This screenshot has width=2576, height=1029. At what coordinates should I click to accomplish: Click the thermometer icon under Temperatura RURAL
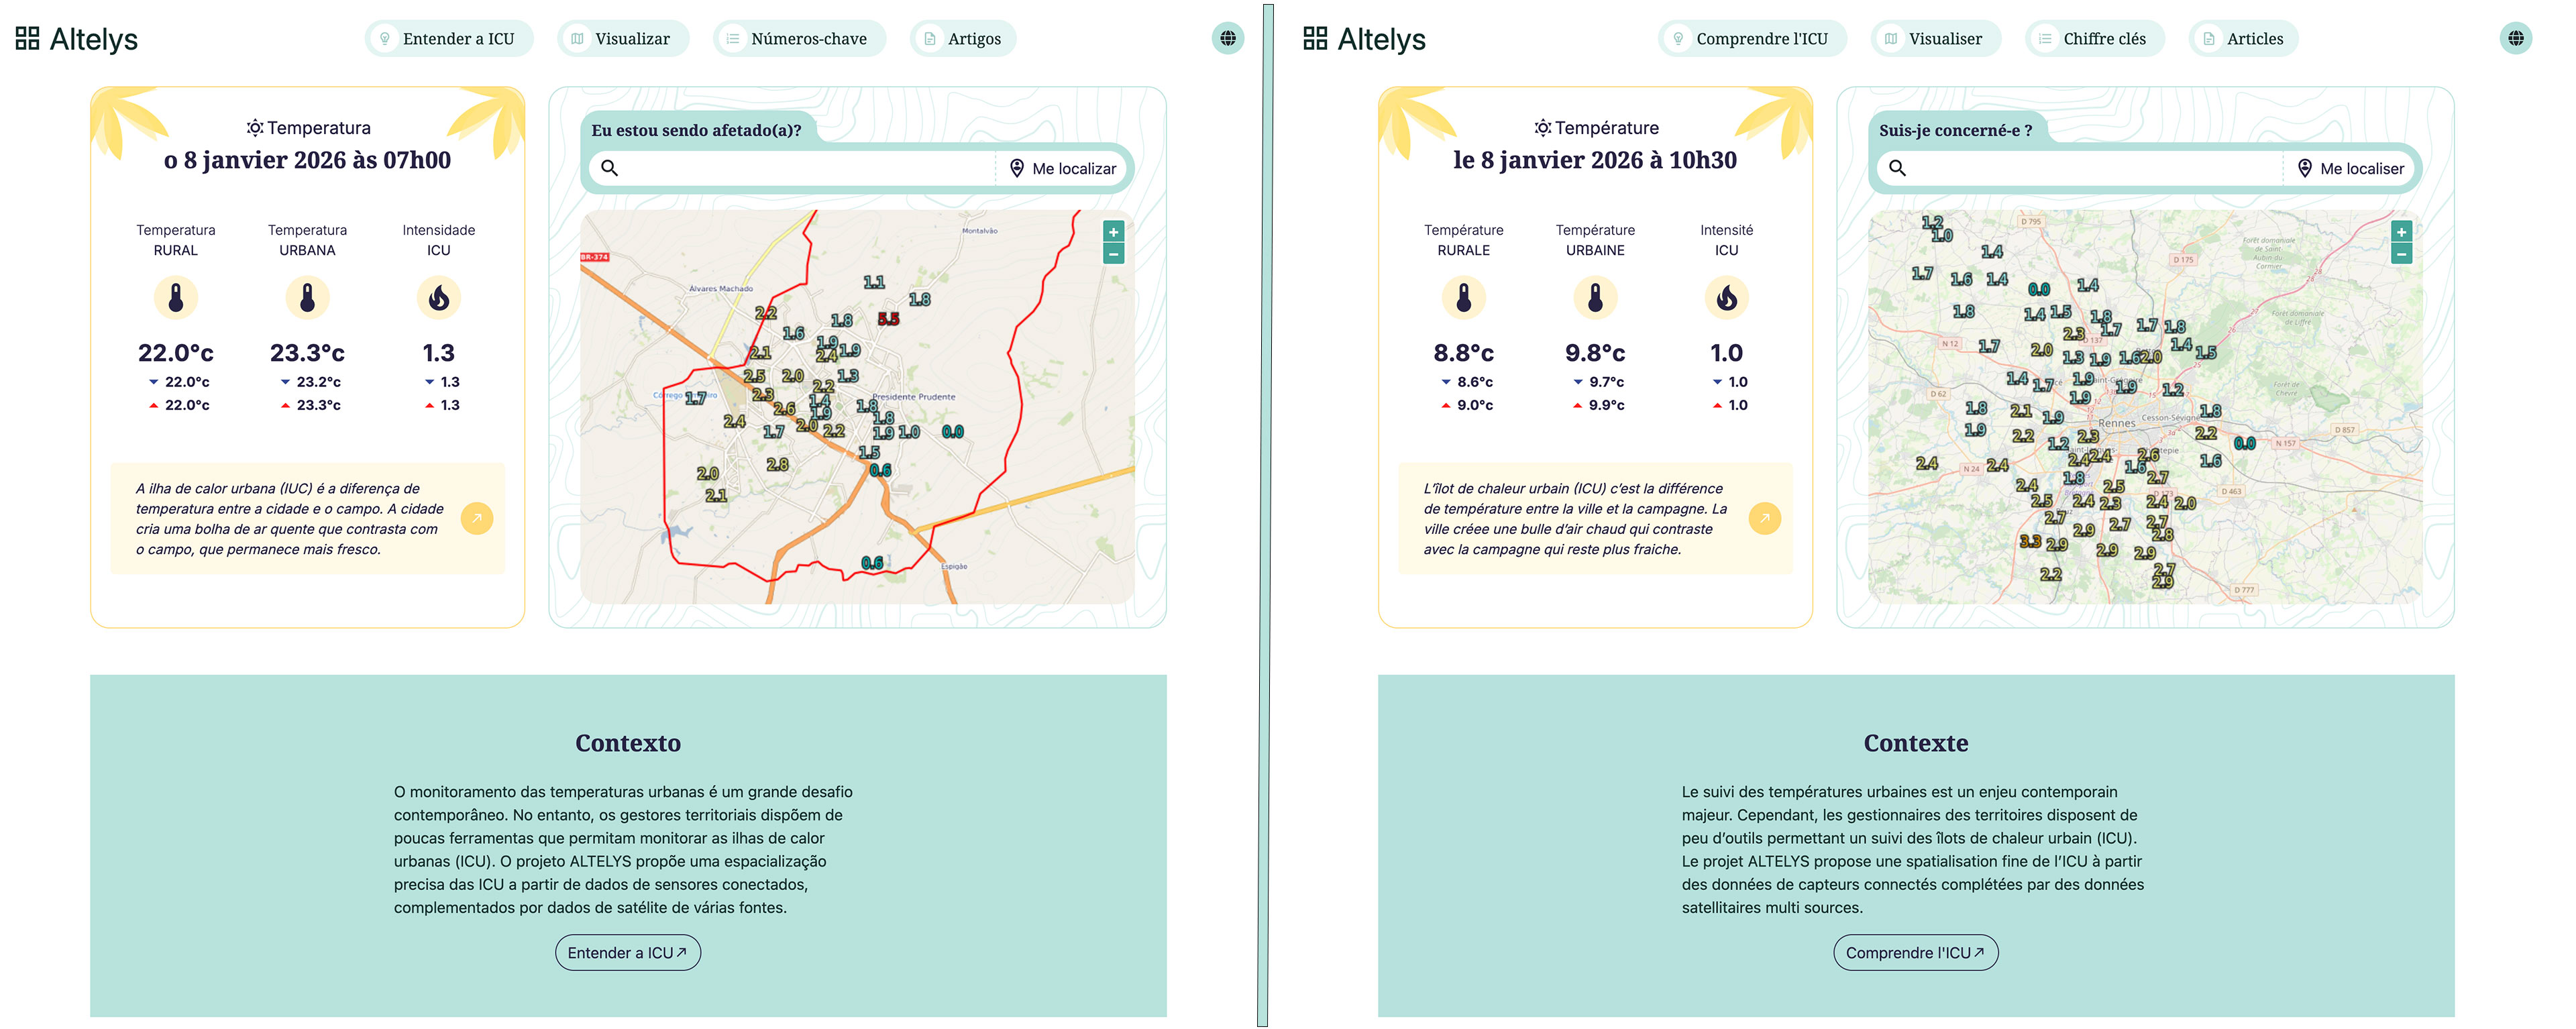pos(176,297)
